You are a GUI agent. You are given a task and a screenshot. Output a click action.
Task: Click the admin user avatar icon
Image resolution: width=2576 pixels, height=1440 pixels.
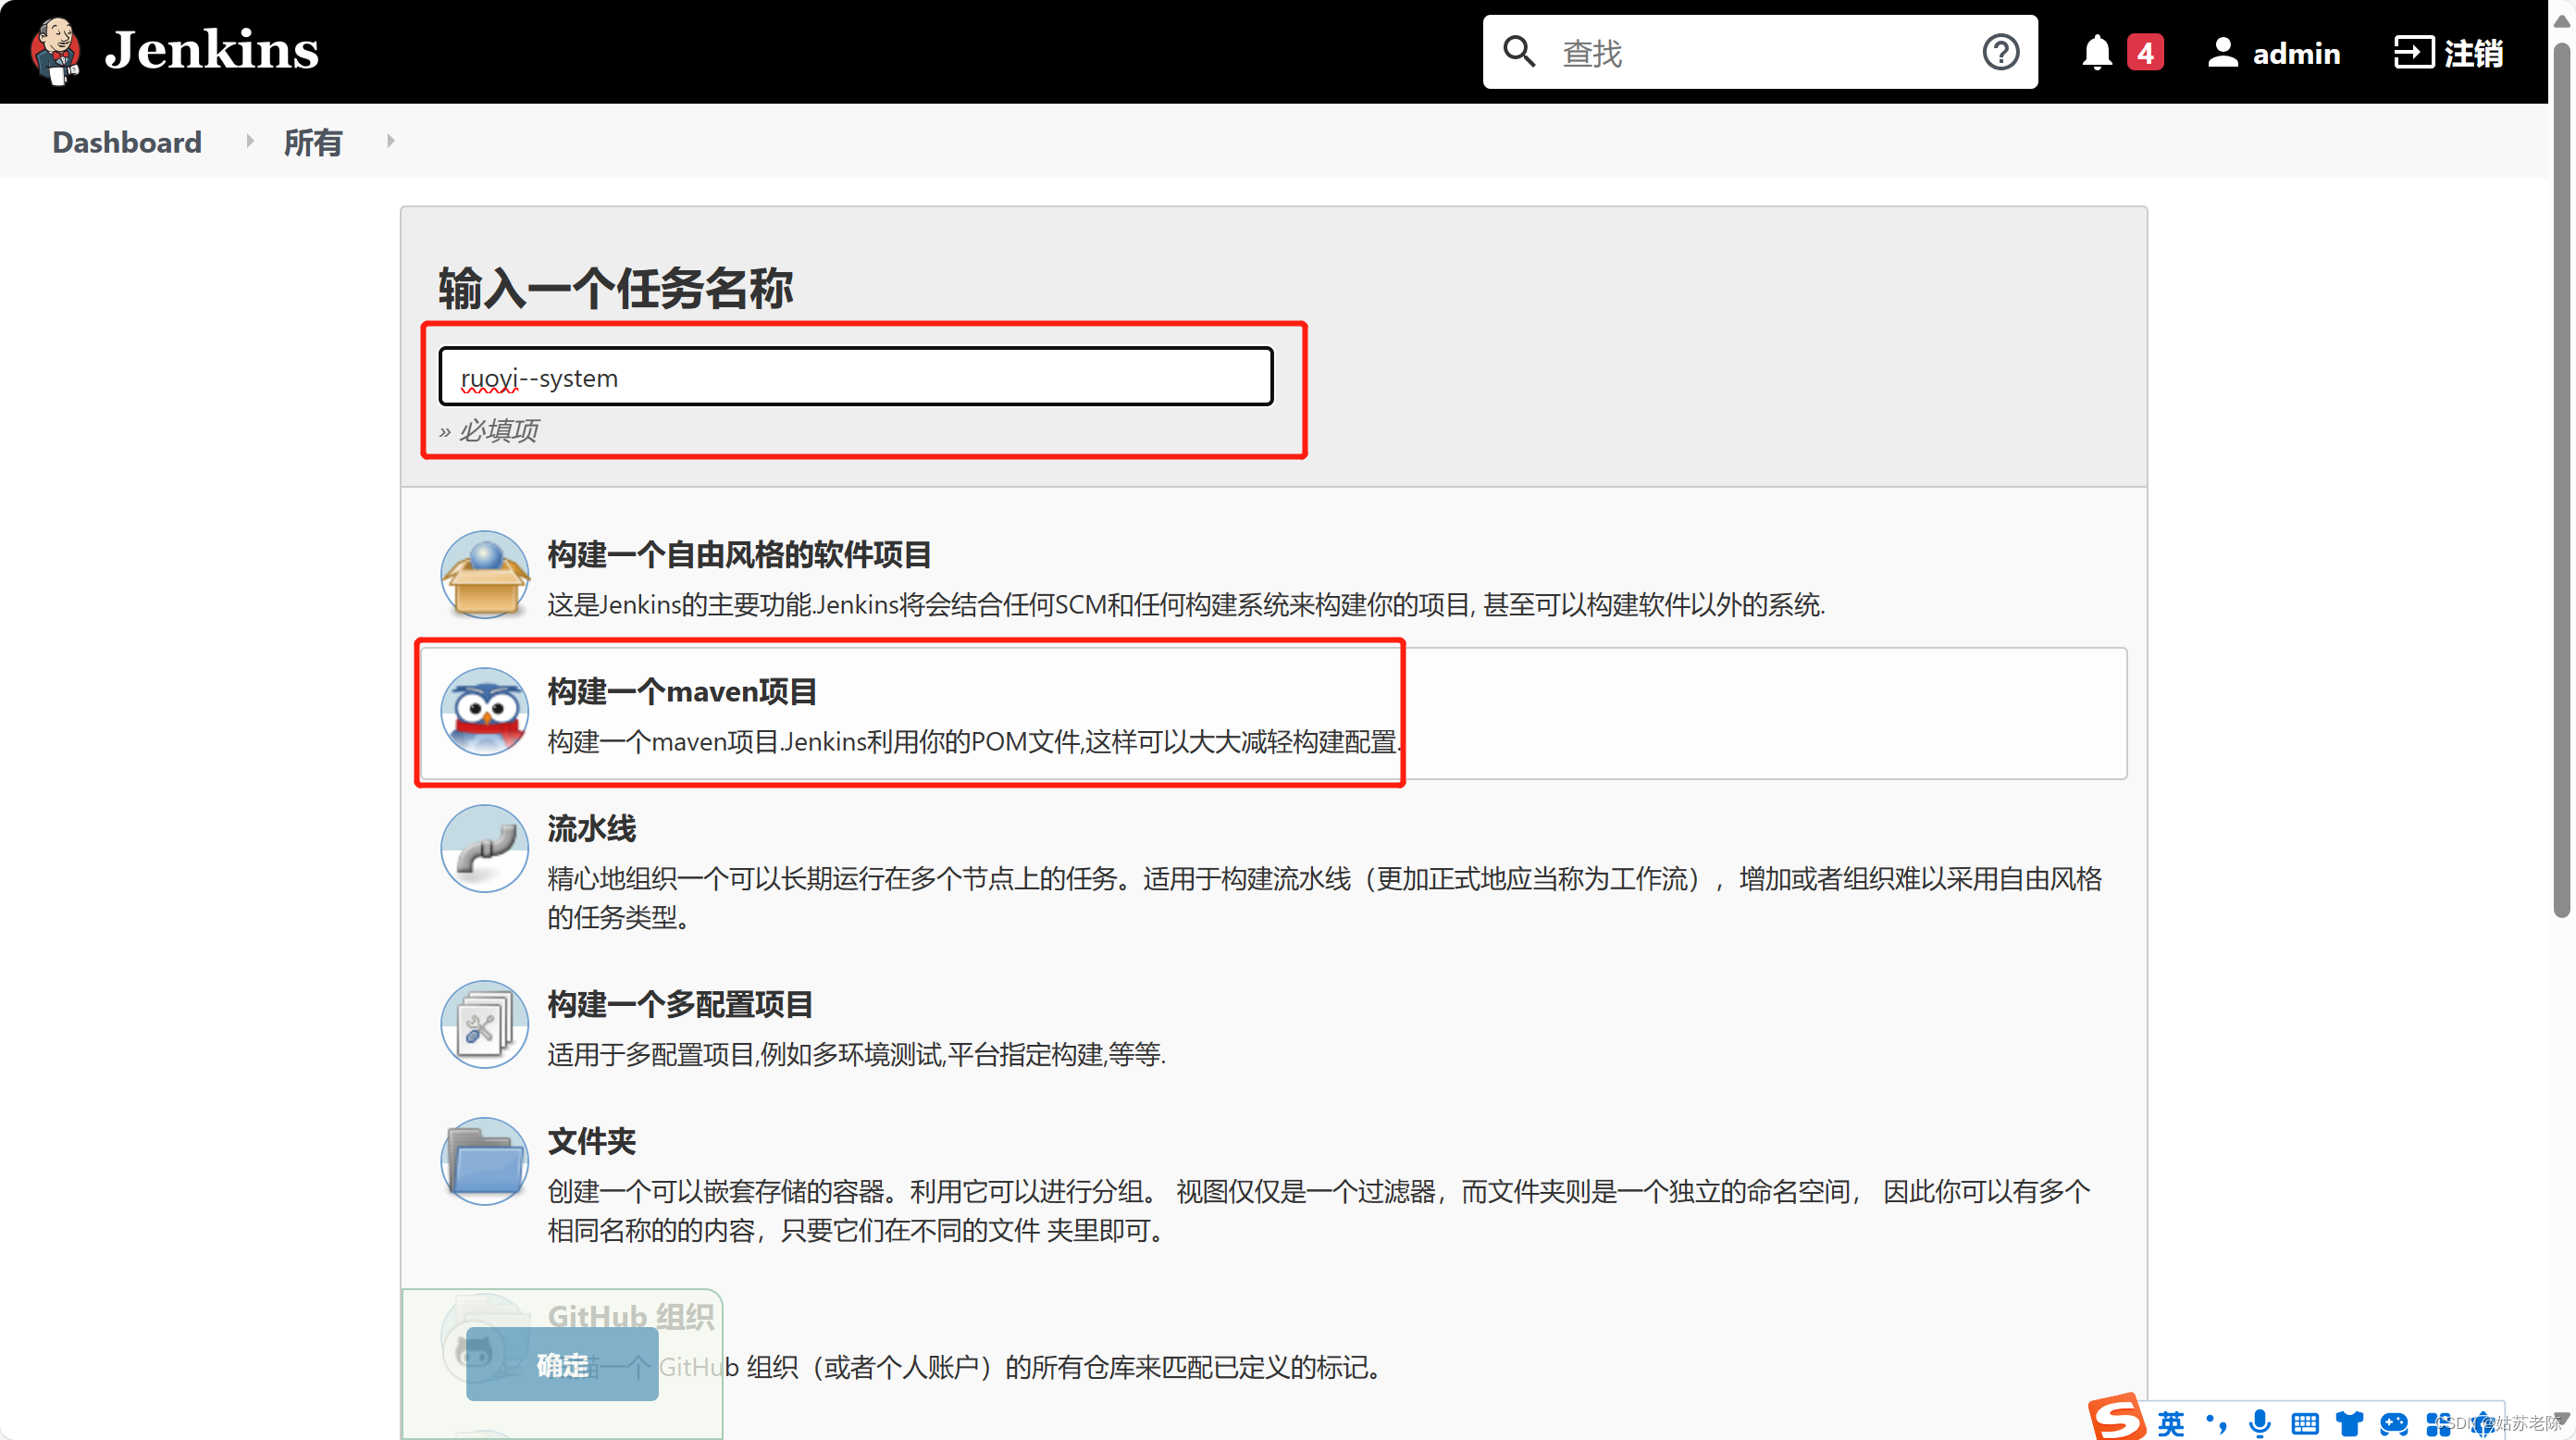(x=2222, y=52)
